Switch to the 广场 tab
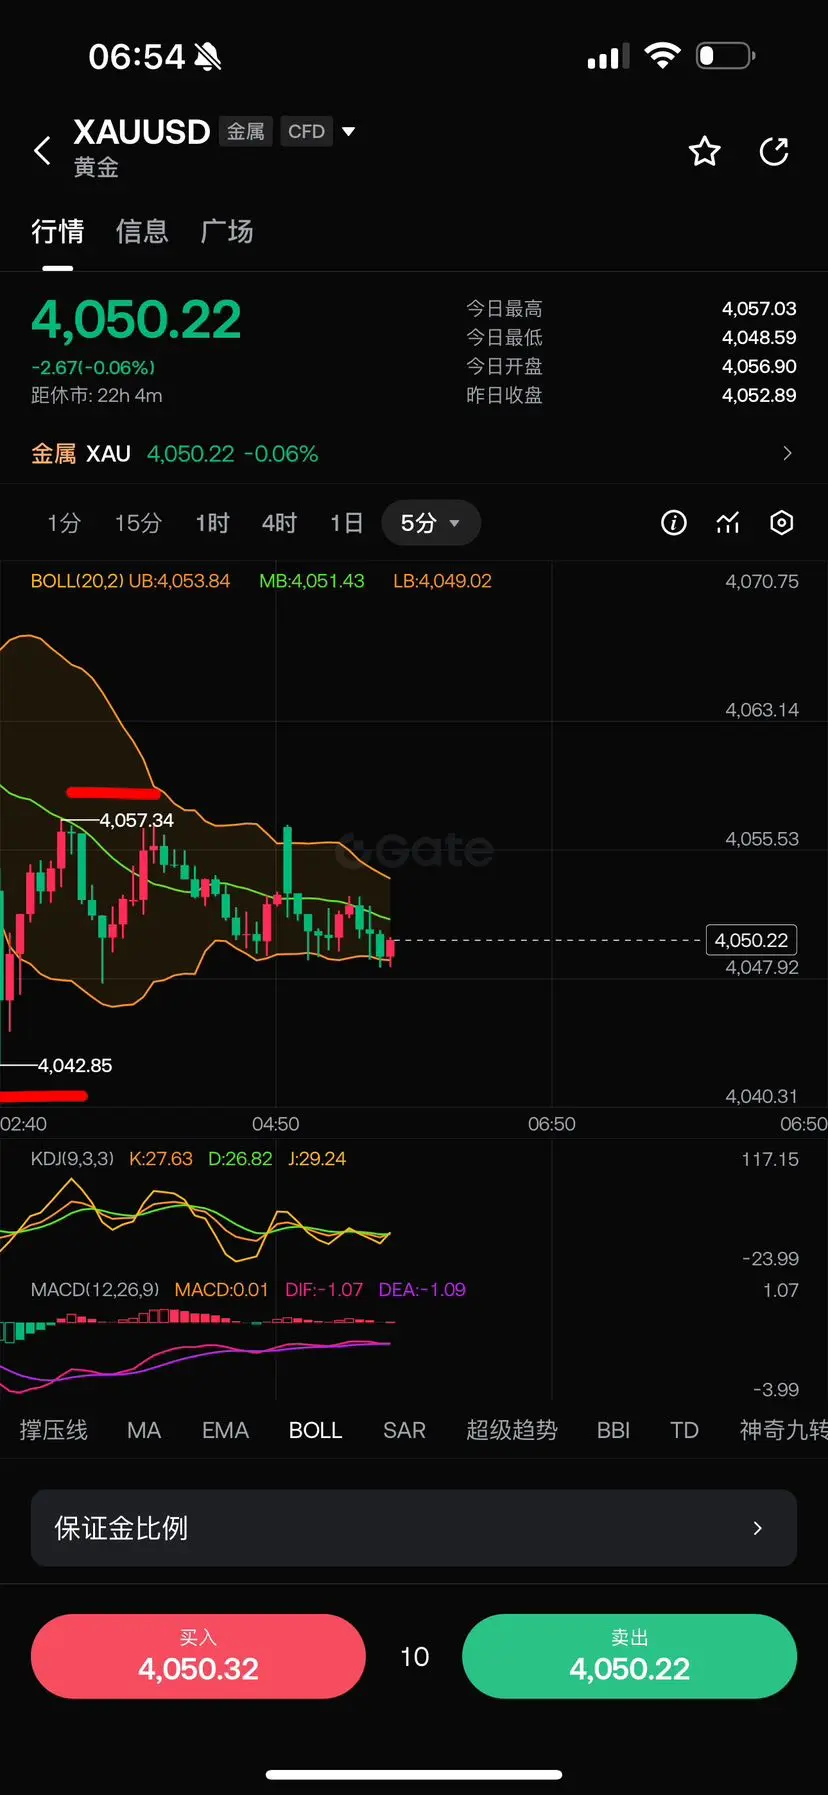The width and height of the screenshot is (828, 1795). click(x=227, y=231)
